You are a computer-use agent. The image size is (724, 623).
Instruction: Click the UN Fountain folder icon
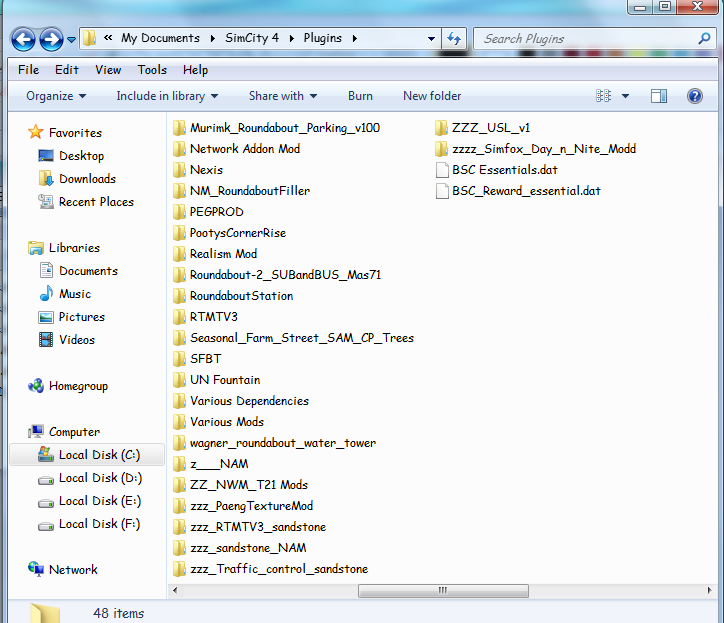[180, 380]
